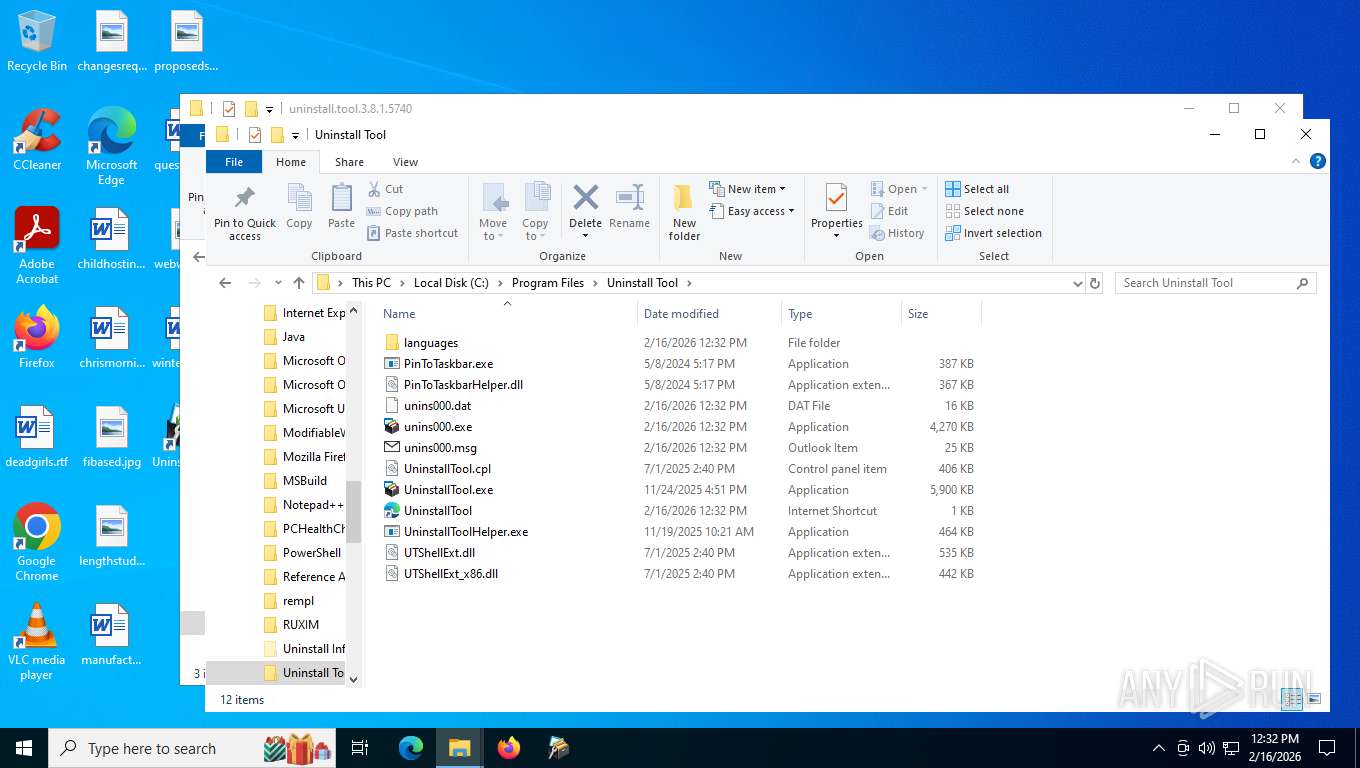This screenshot has width=1360, height=768.
Task: Open the New item dropdown
Action: 747,189
